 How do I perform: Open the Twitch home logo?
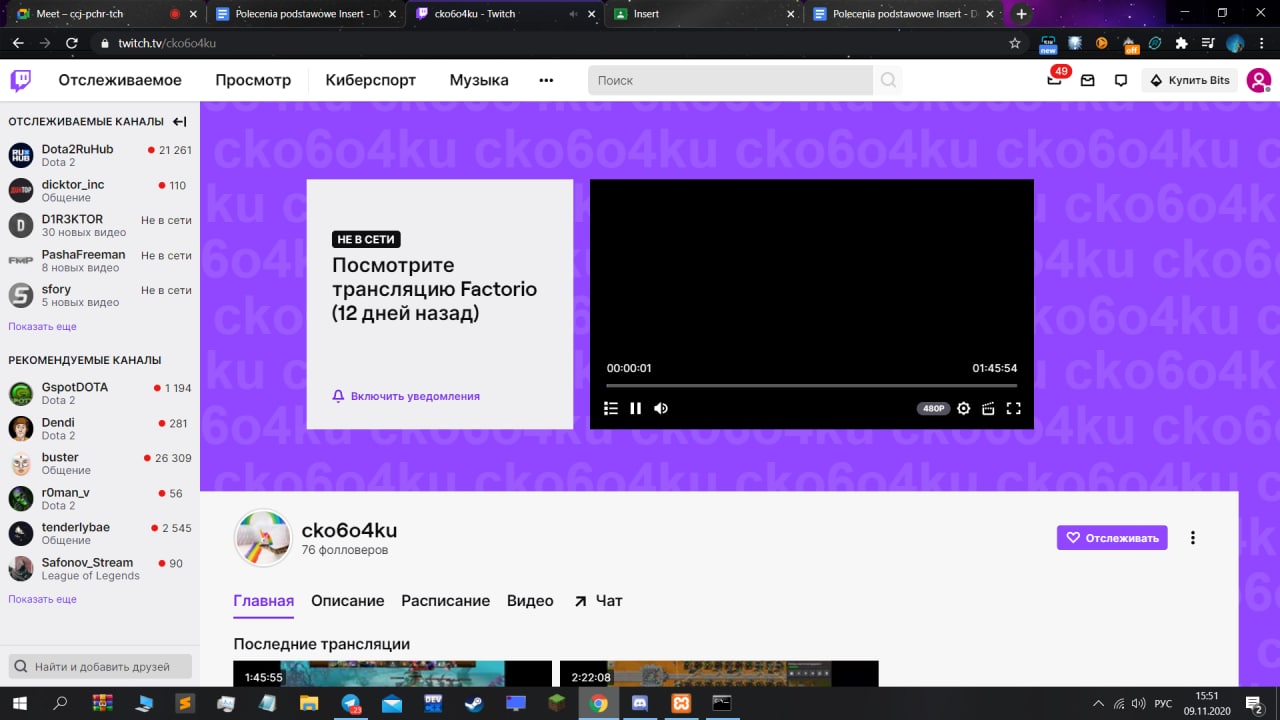coord(20,80)
